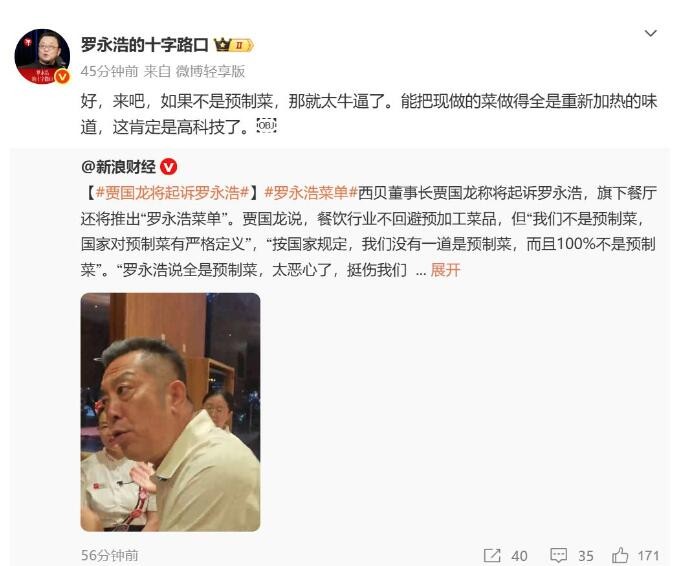Open @新浪财经 account link
674x566 pixels.
click(118, 167)
